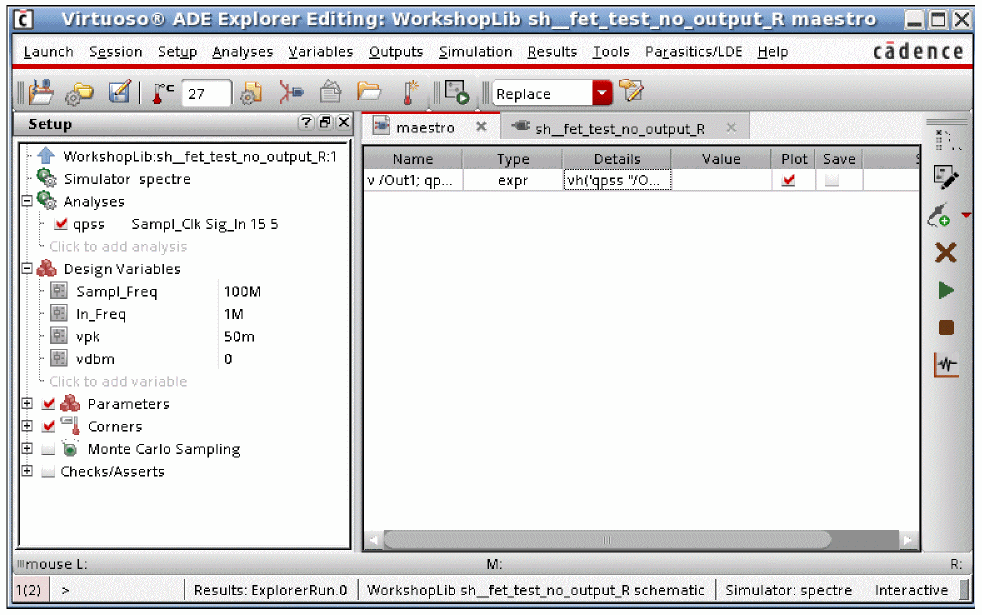Click the temperature field showing 27
The image size is (982, 615).
pos(207,93)
